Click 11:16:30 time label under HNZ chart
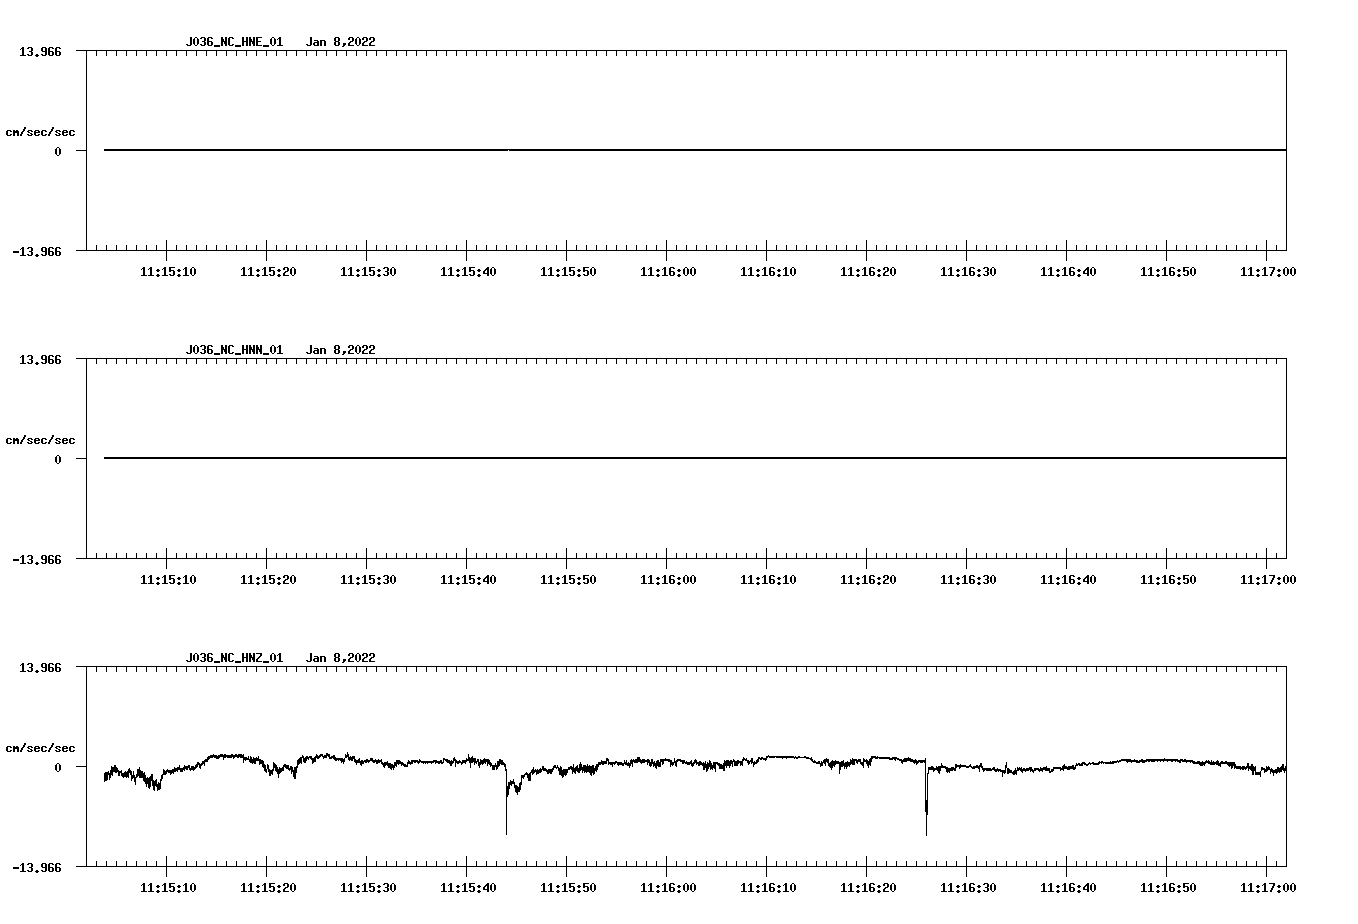1358x924 pixels. [968, 888]
